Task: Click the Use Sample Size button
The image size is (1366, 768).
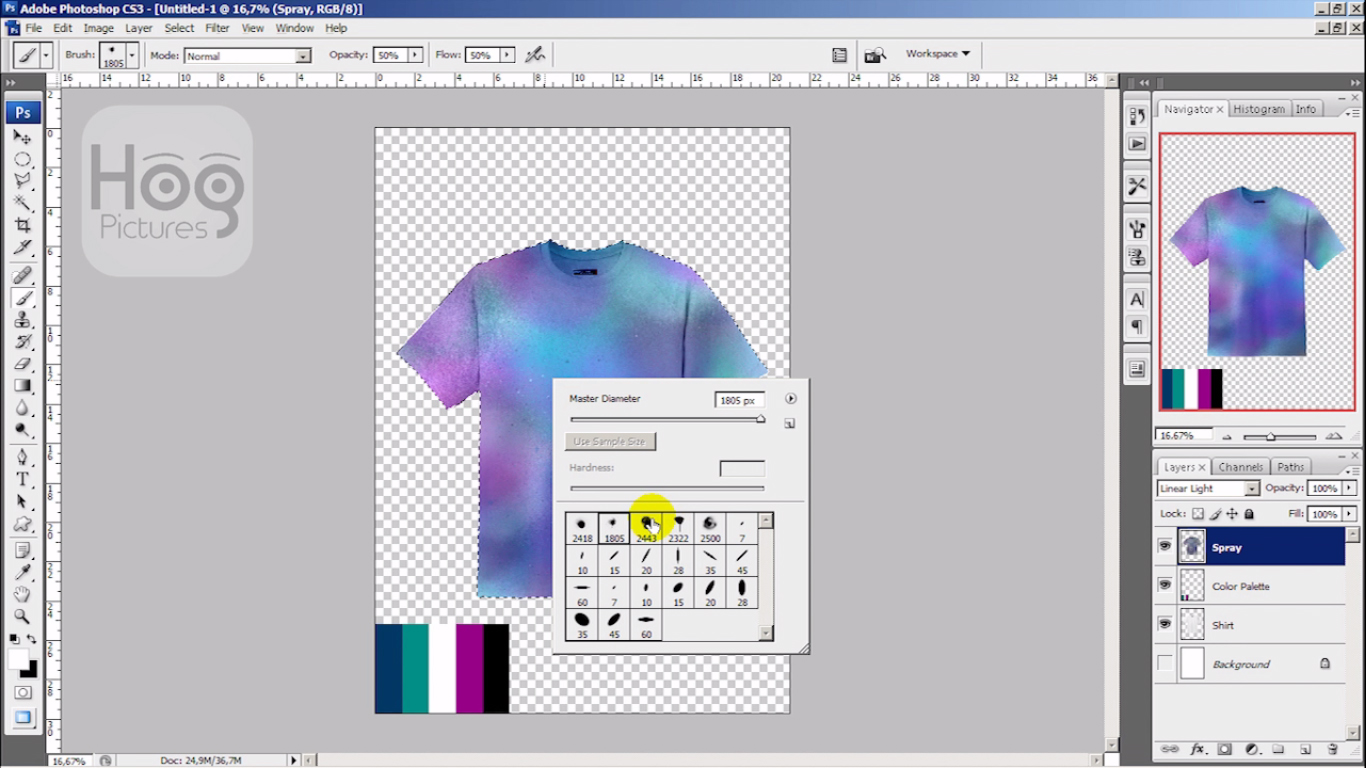Action: click(610, 441)
